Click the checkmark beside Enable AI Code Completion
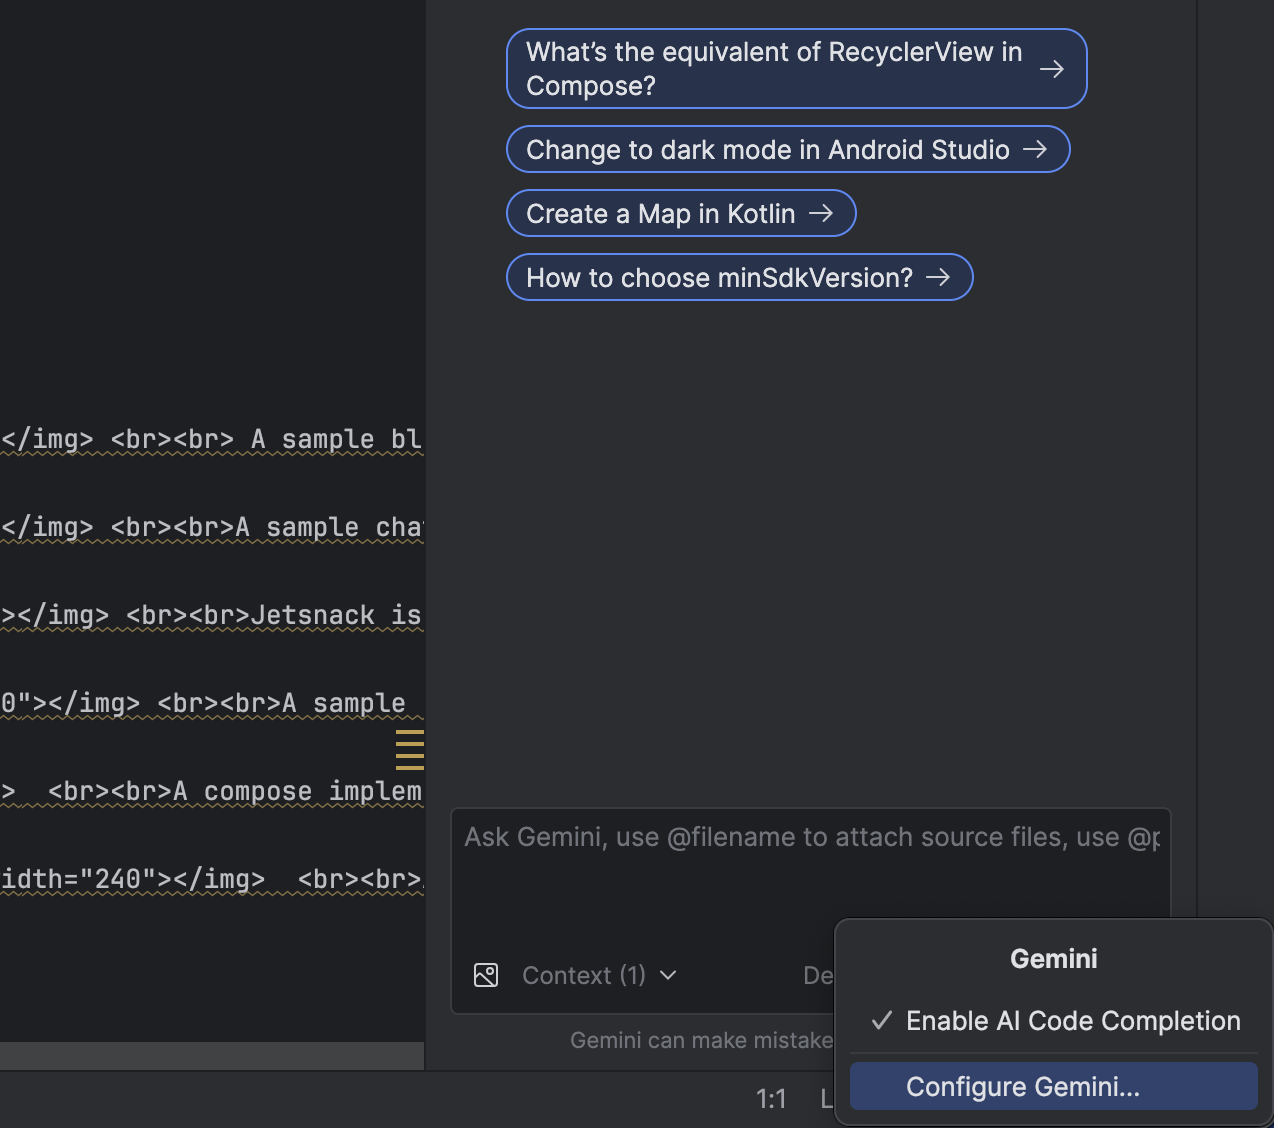The image size is (1278, 1138). [x=881, y=1020]
